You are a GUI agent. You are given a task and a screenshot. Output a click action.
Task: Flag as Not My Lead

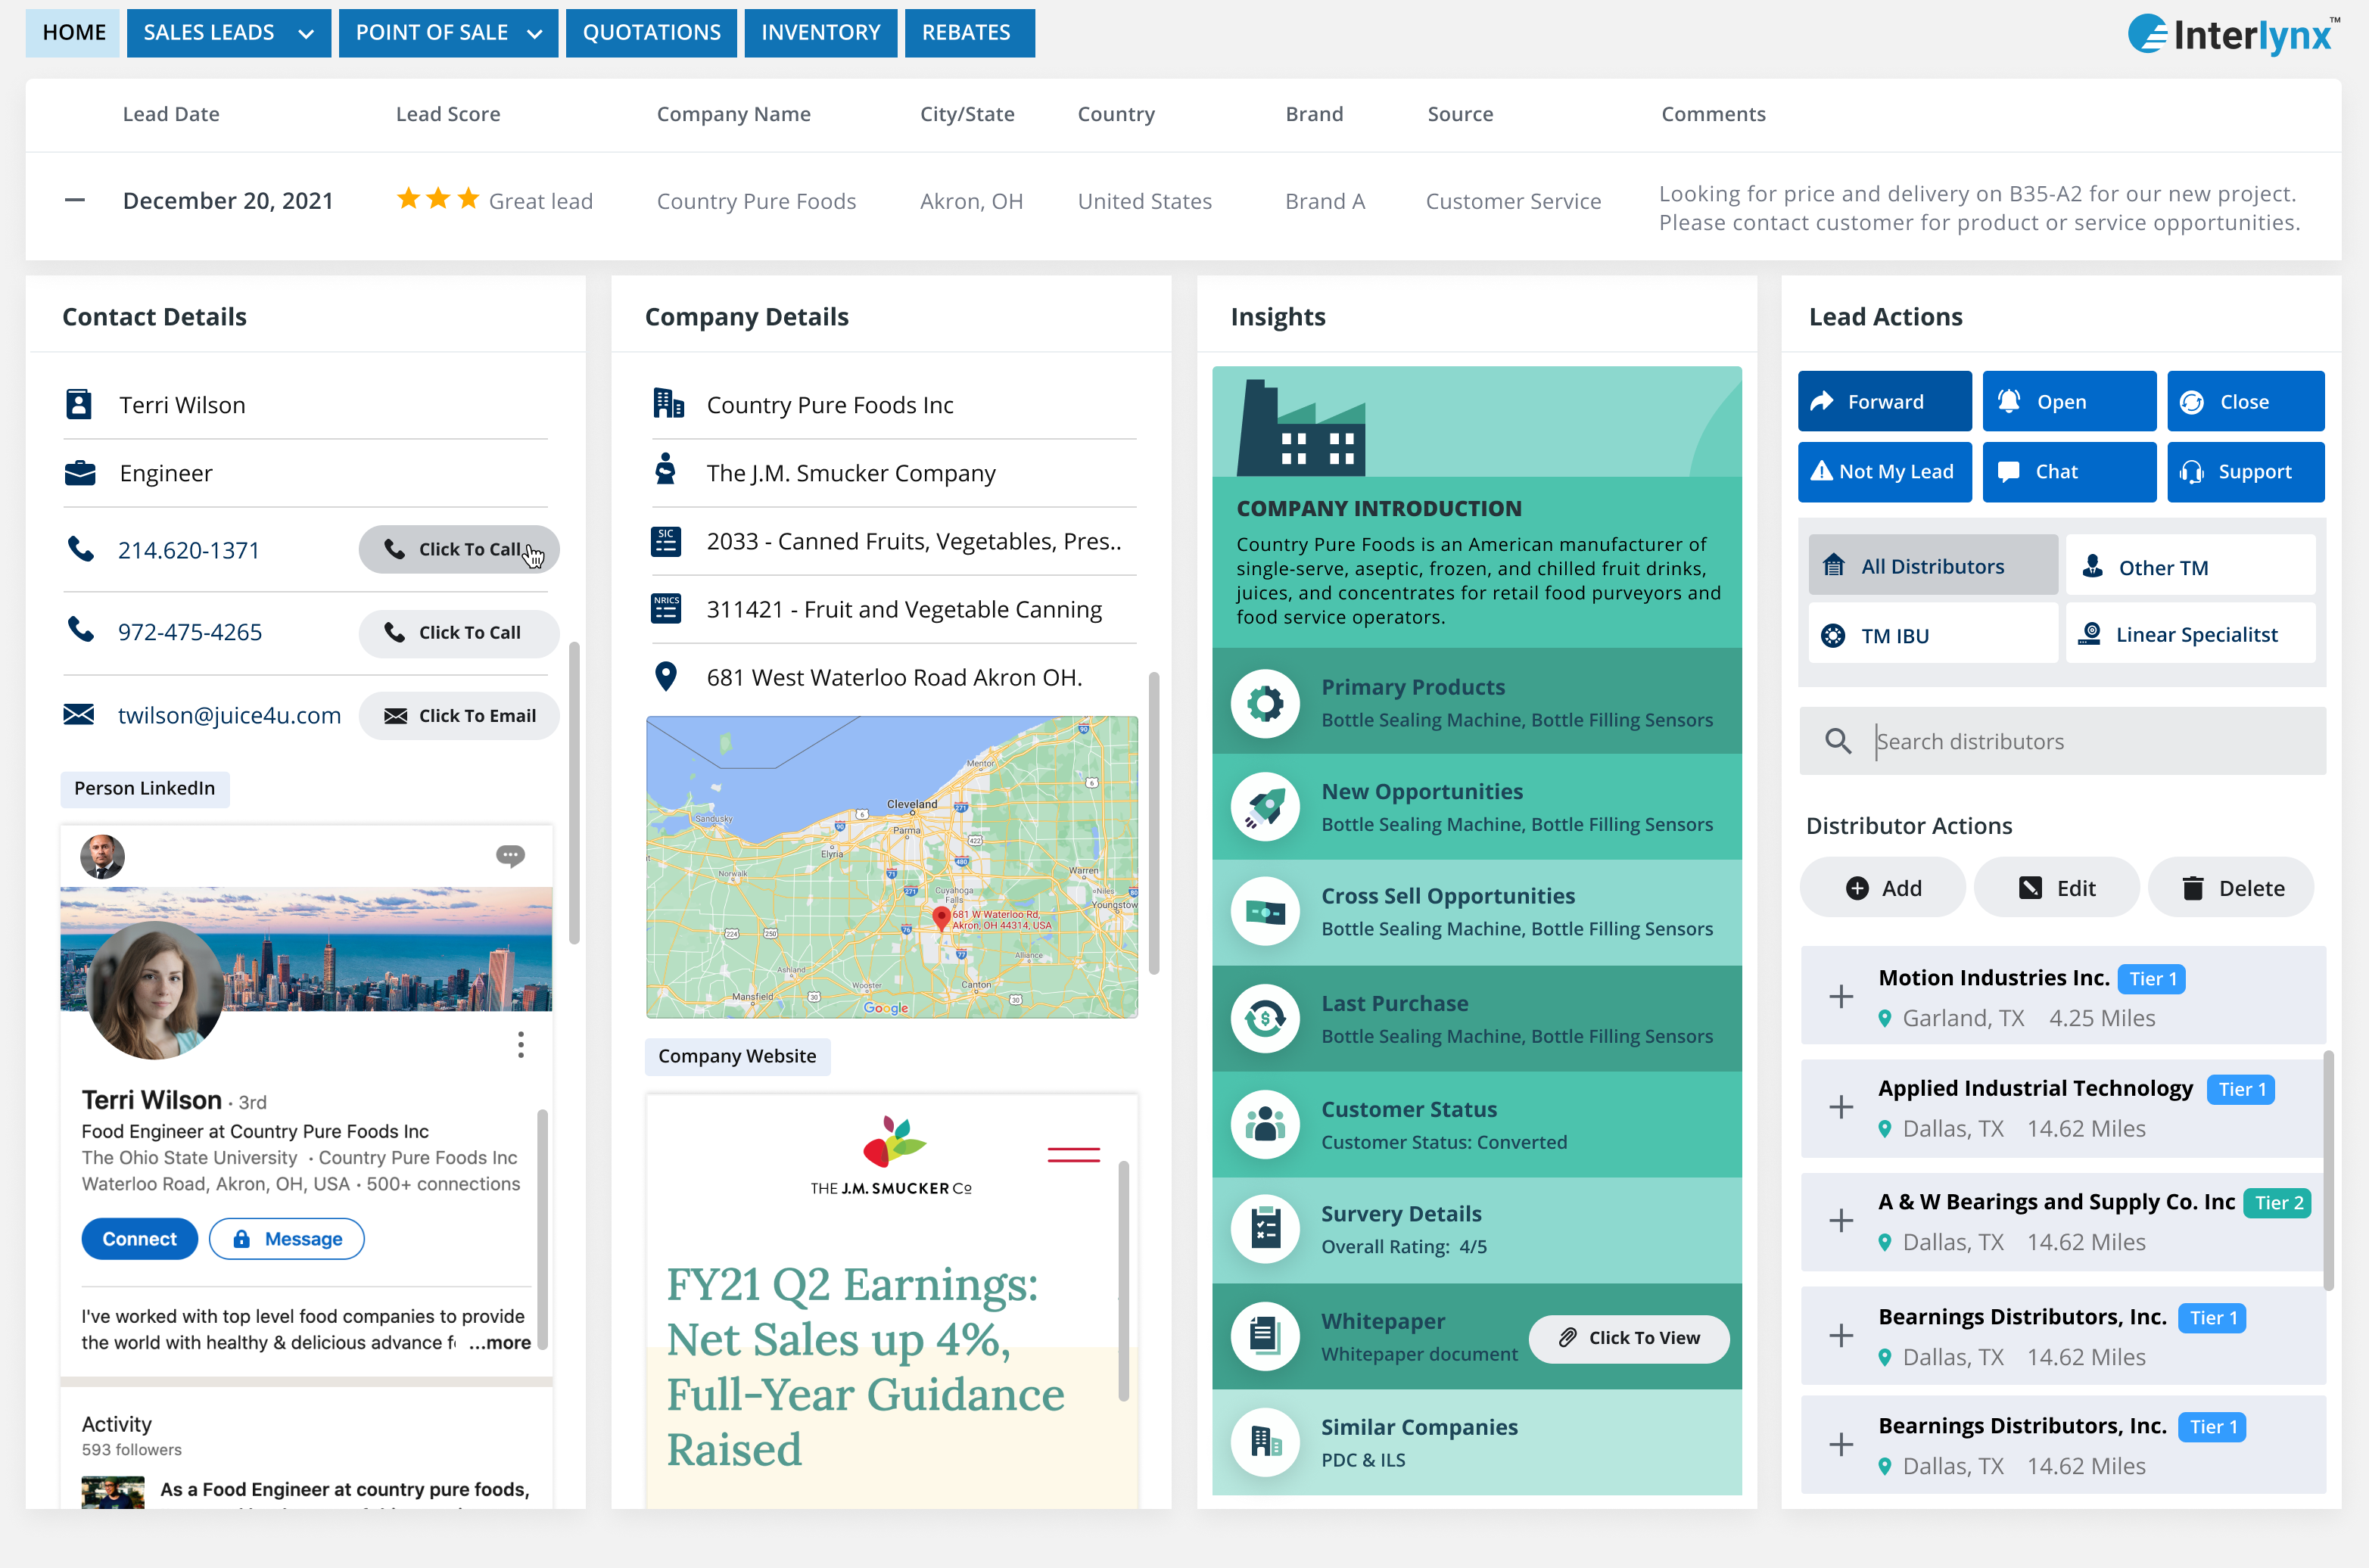tap(1884, 471)
